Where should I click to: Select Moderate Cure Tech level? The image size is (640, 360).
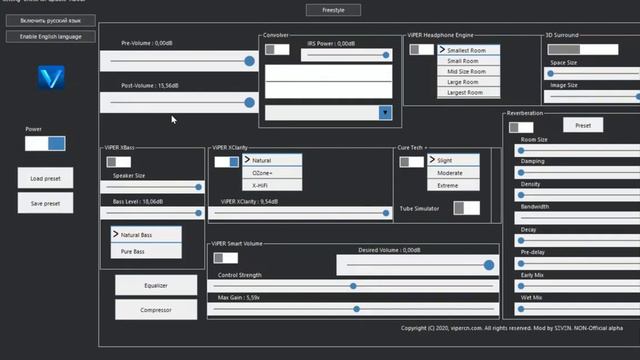453,173
